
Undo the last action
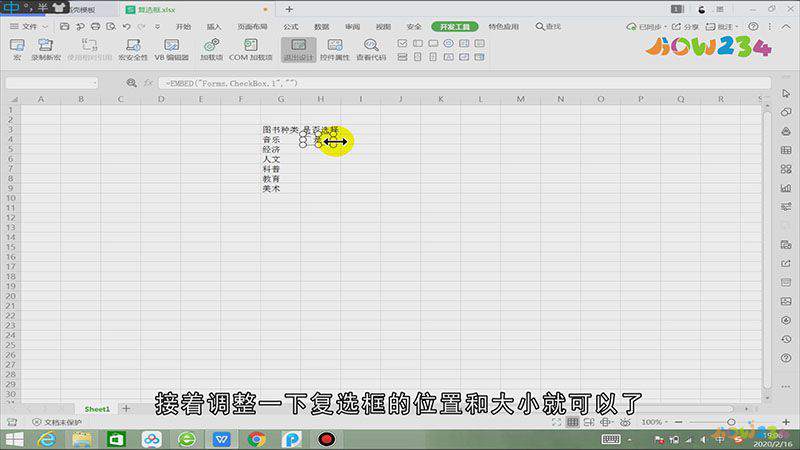pos(126,26)
